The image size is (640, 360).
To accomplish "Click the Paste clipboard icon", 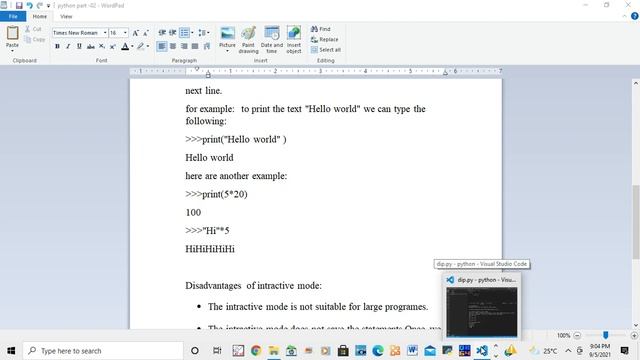I will (x=12, y=33).
